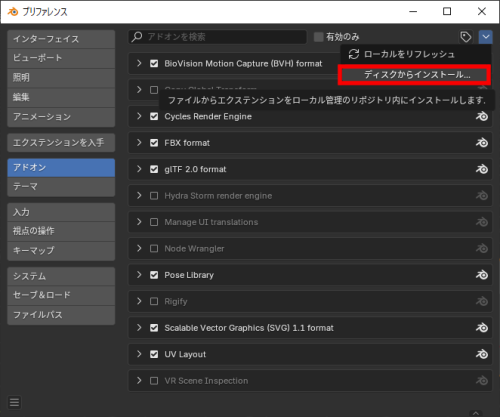Expand the BioVision Motion Capture details

139,63
